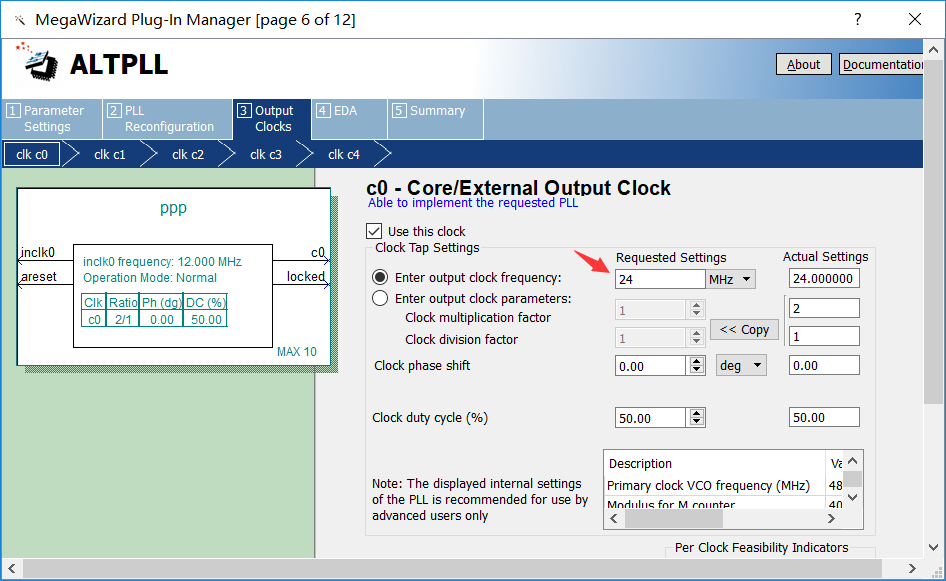The height and width of the screenshot is (581, 946).
Task: Select the clk c0 sub-page
Action: pos(32,154)
